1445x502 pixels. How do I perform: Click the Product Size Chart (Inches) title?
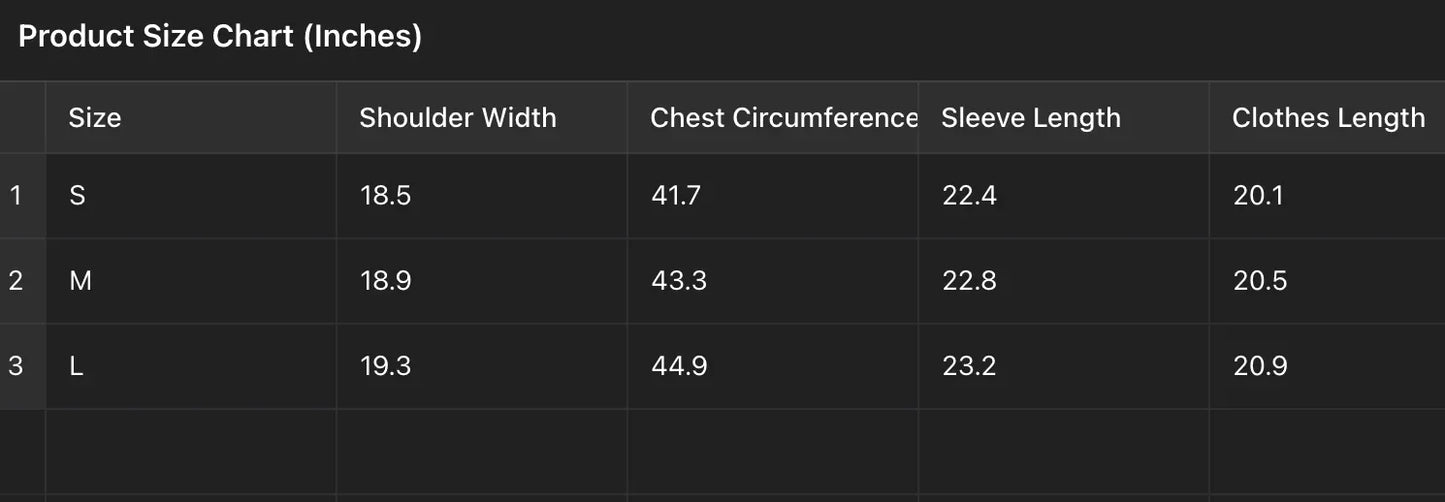[x=220, y=37]
